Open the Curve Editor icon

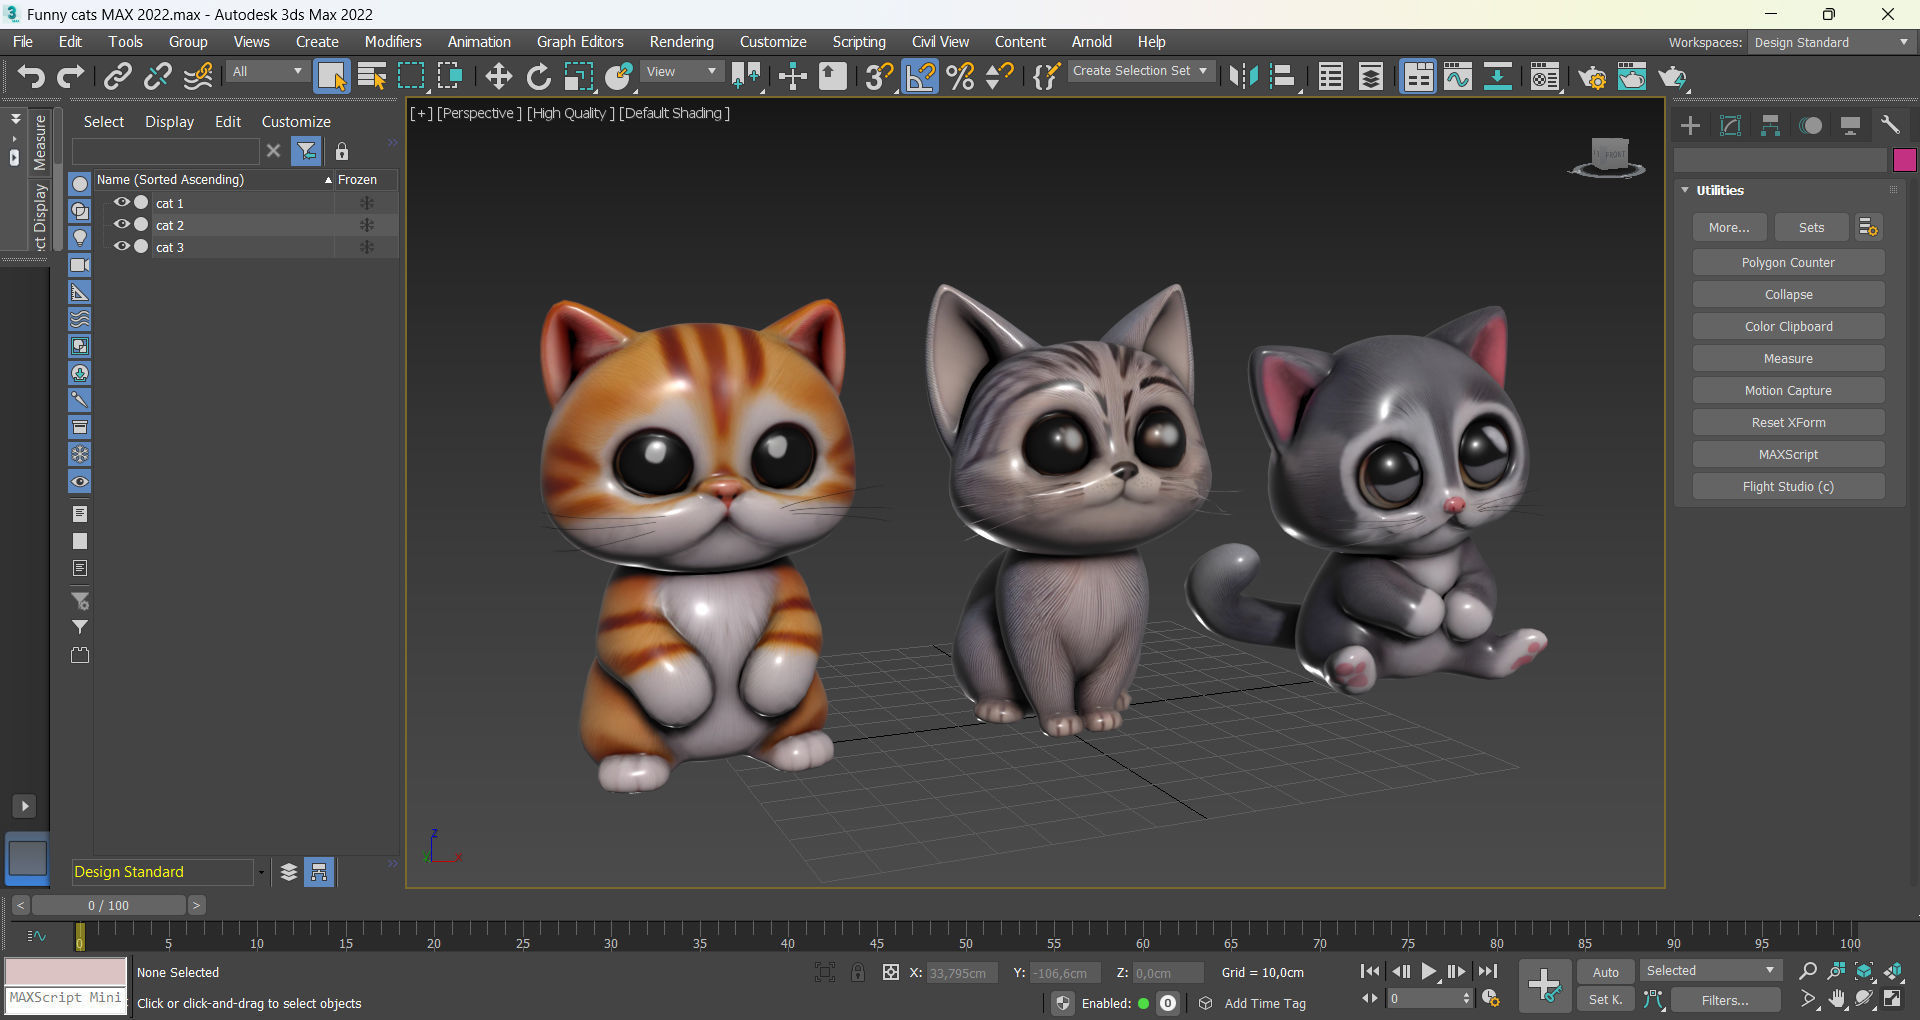point(1458,76)
